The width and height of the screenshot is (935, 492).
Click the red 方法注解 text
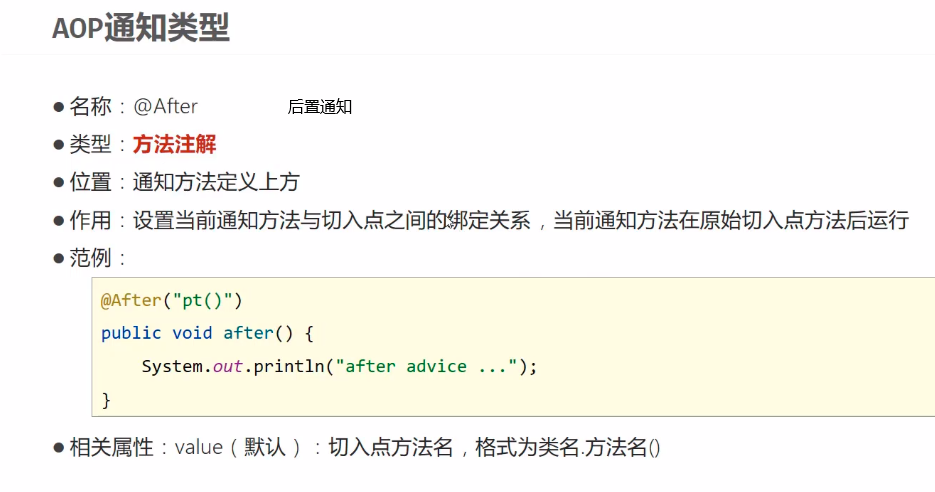174,144
